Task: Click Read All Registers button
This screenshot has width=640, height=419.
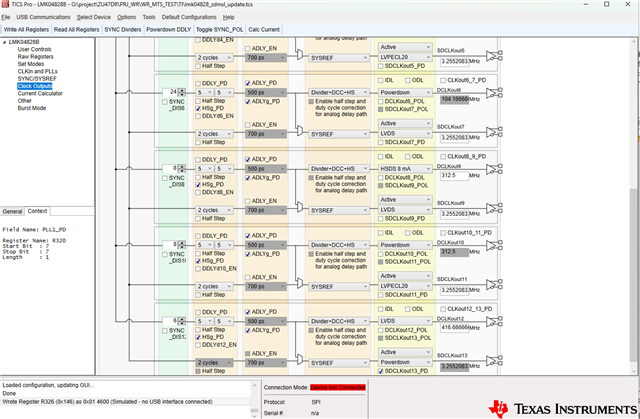Action: [x=77, y=29]
